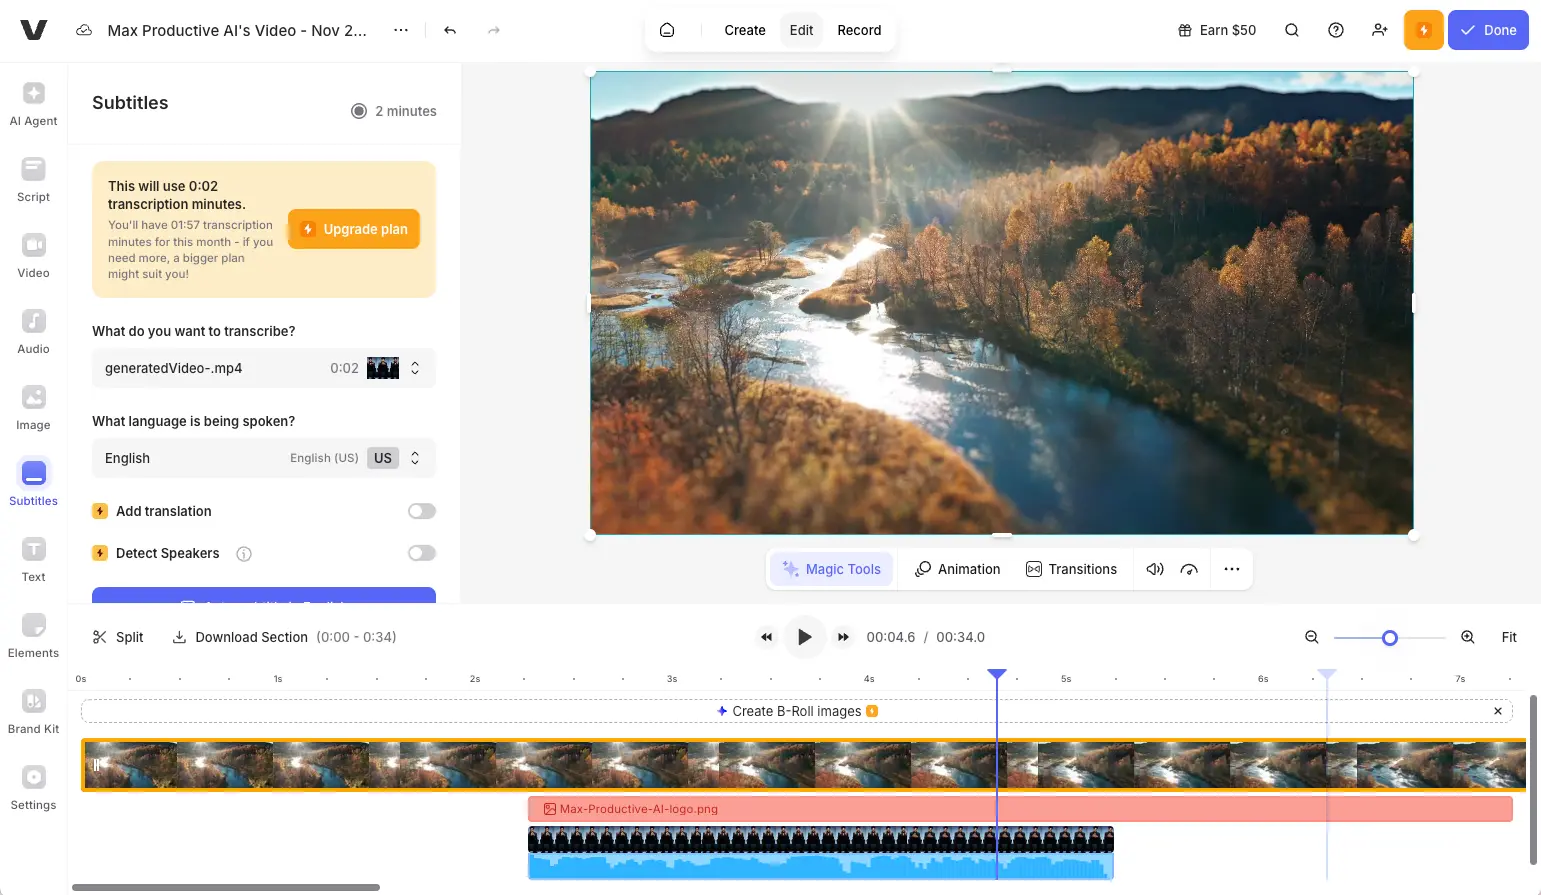Turn on Detect Speakers toggle
This screenshot has height=895, width=1541.
pos(421,553)
